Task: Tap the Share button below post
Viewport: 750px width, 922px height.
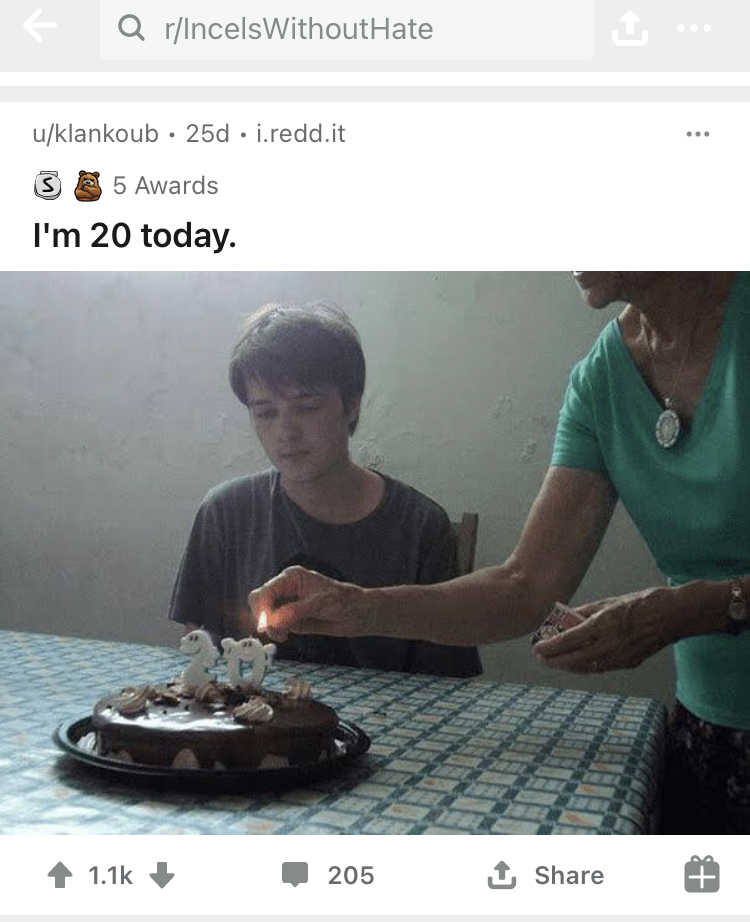Action: [x=545, y=875]
